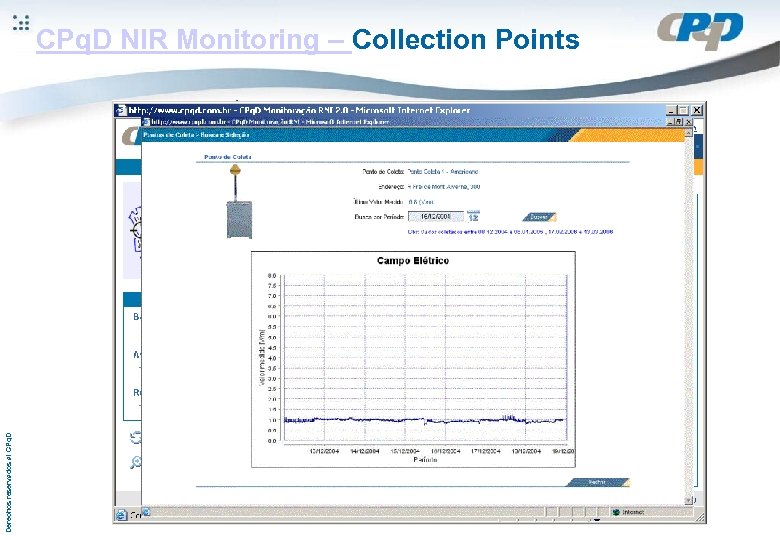Image resolution: width=780 pixels, height=540 pixels.
Task: Click the IE page icon in the inner popup title bar
Action: click(x=146, y=122)
